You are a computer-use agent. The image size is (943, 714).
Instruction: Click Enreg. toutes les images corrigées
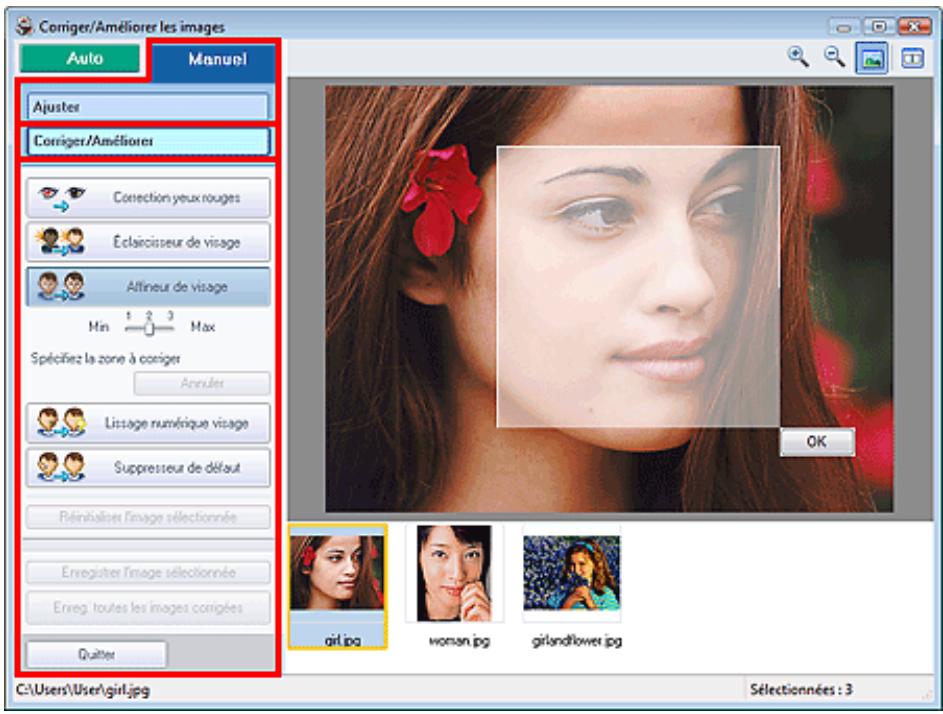coord(148,608)
